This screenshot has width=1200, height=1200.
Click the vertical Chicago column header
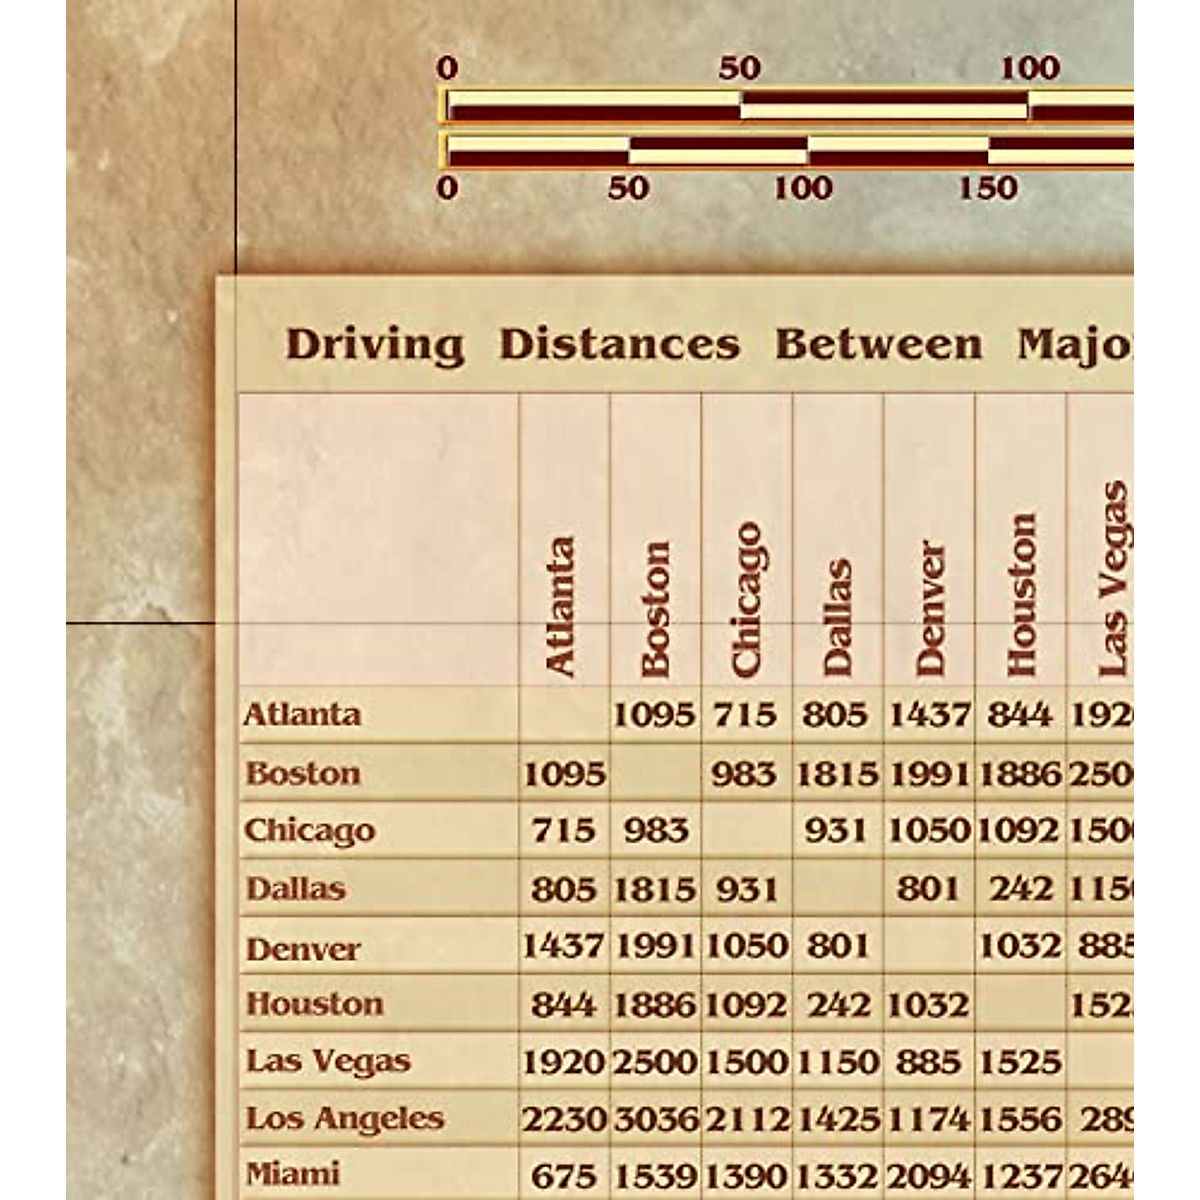coord(746,598)
